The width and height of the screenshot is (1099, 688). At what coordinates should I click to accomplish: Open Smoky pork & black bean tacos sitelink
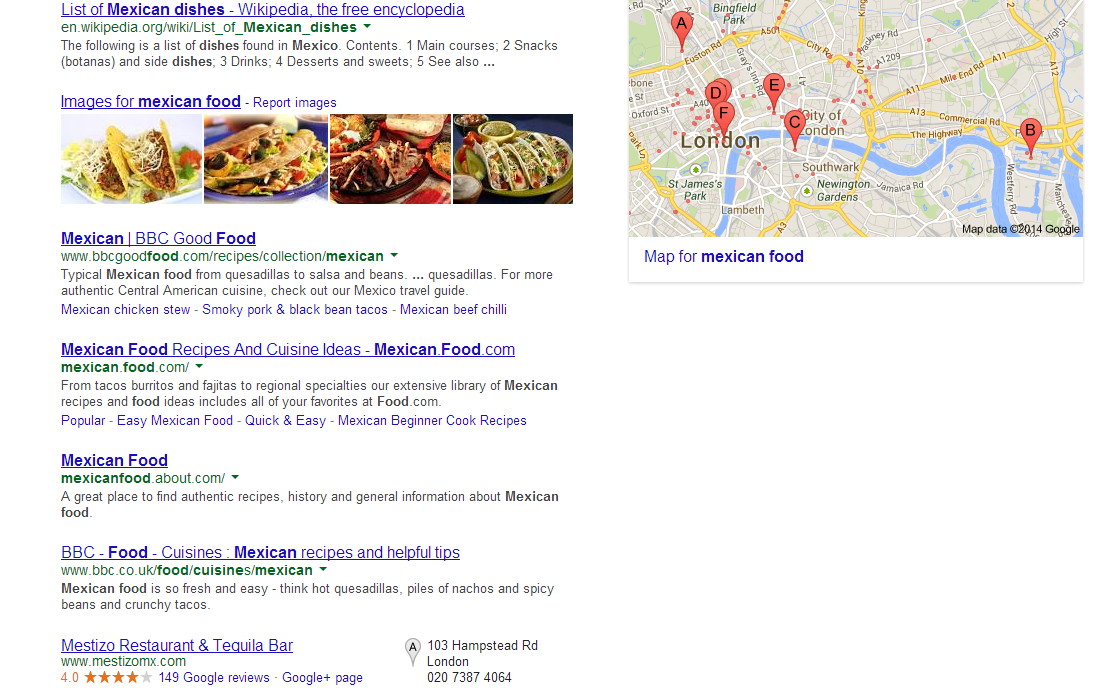pyautogui.click(x=294, y=310)
